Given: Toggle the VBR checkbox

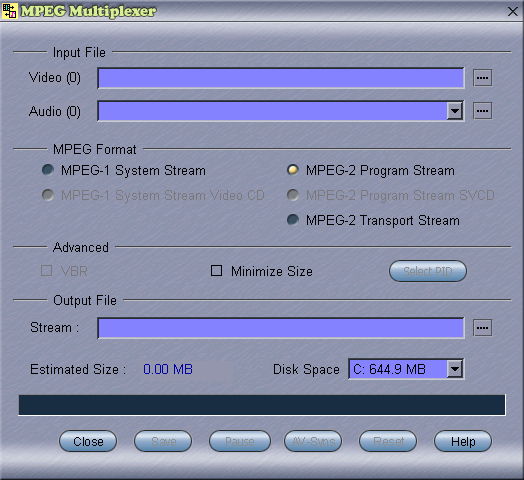Looking at the screenshot, I should (46, 270).
